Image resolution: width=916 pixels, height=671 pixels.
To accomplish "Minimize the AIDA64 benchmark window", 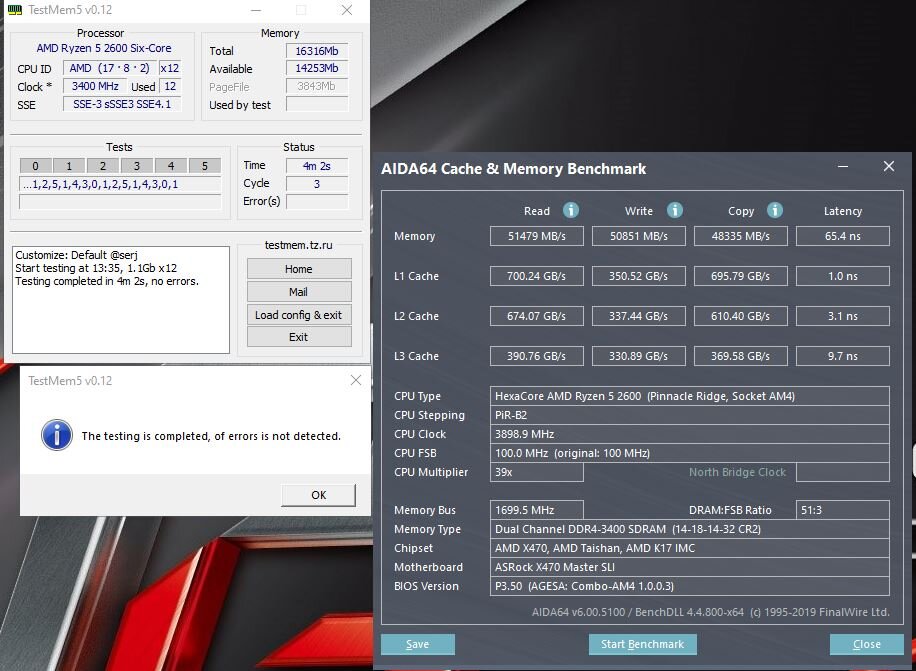I will [x=843, y=167].
